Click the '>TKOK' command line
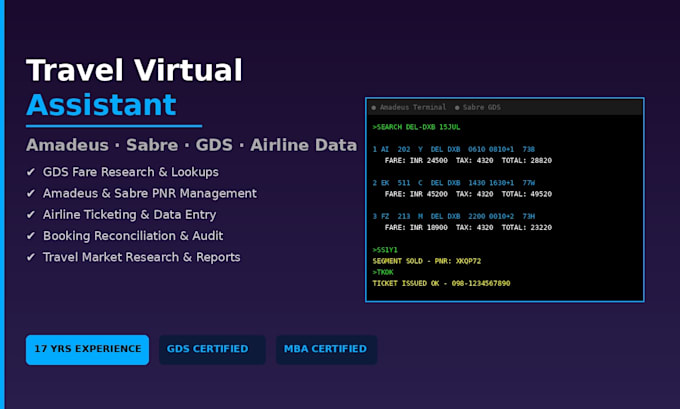Viewport: 680px width, 409px height. 382,272
